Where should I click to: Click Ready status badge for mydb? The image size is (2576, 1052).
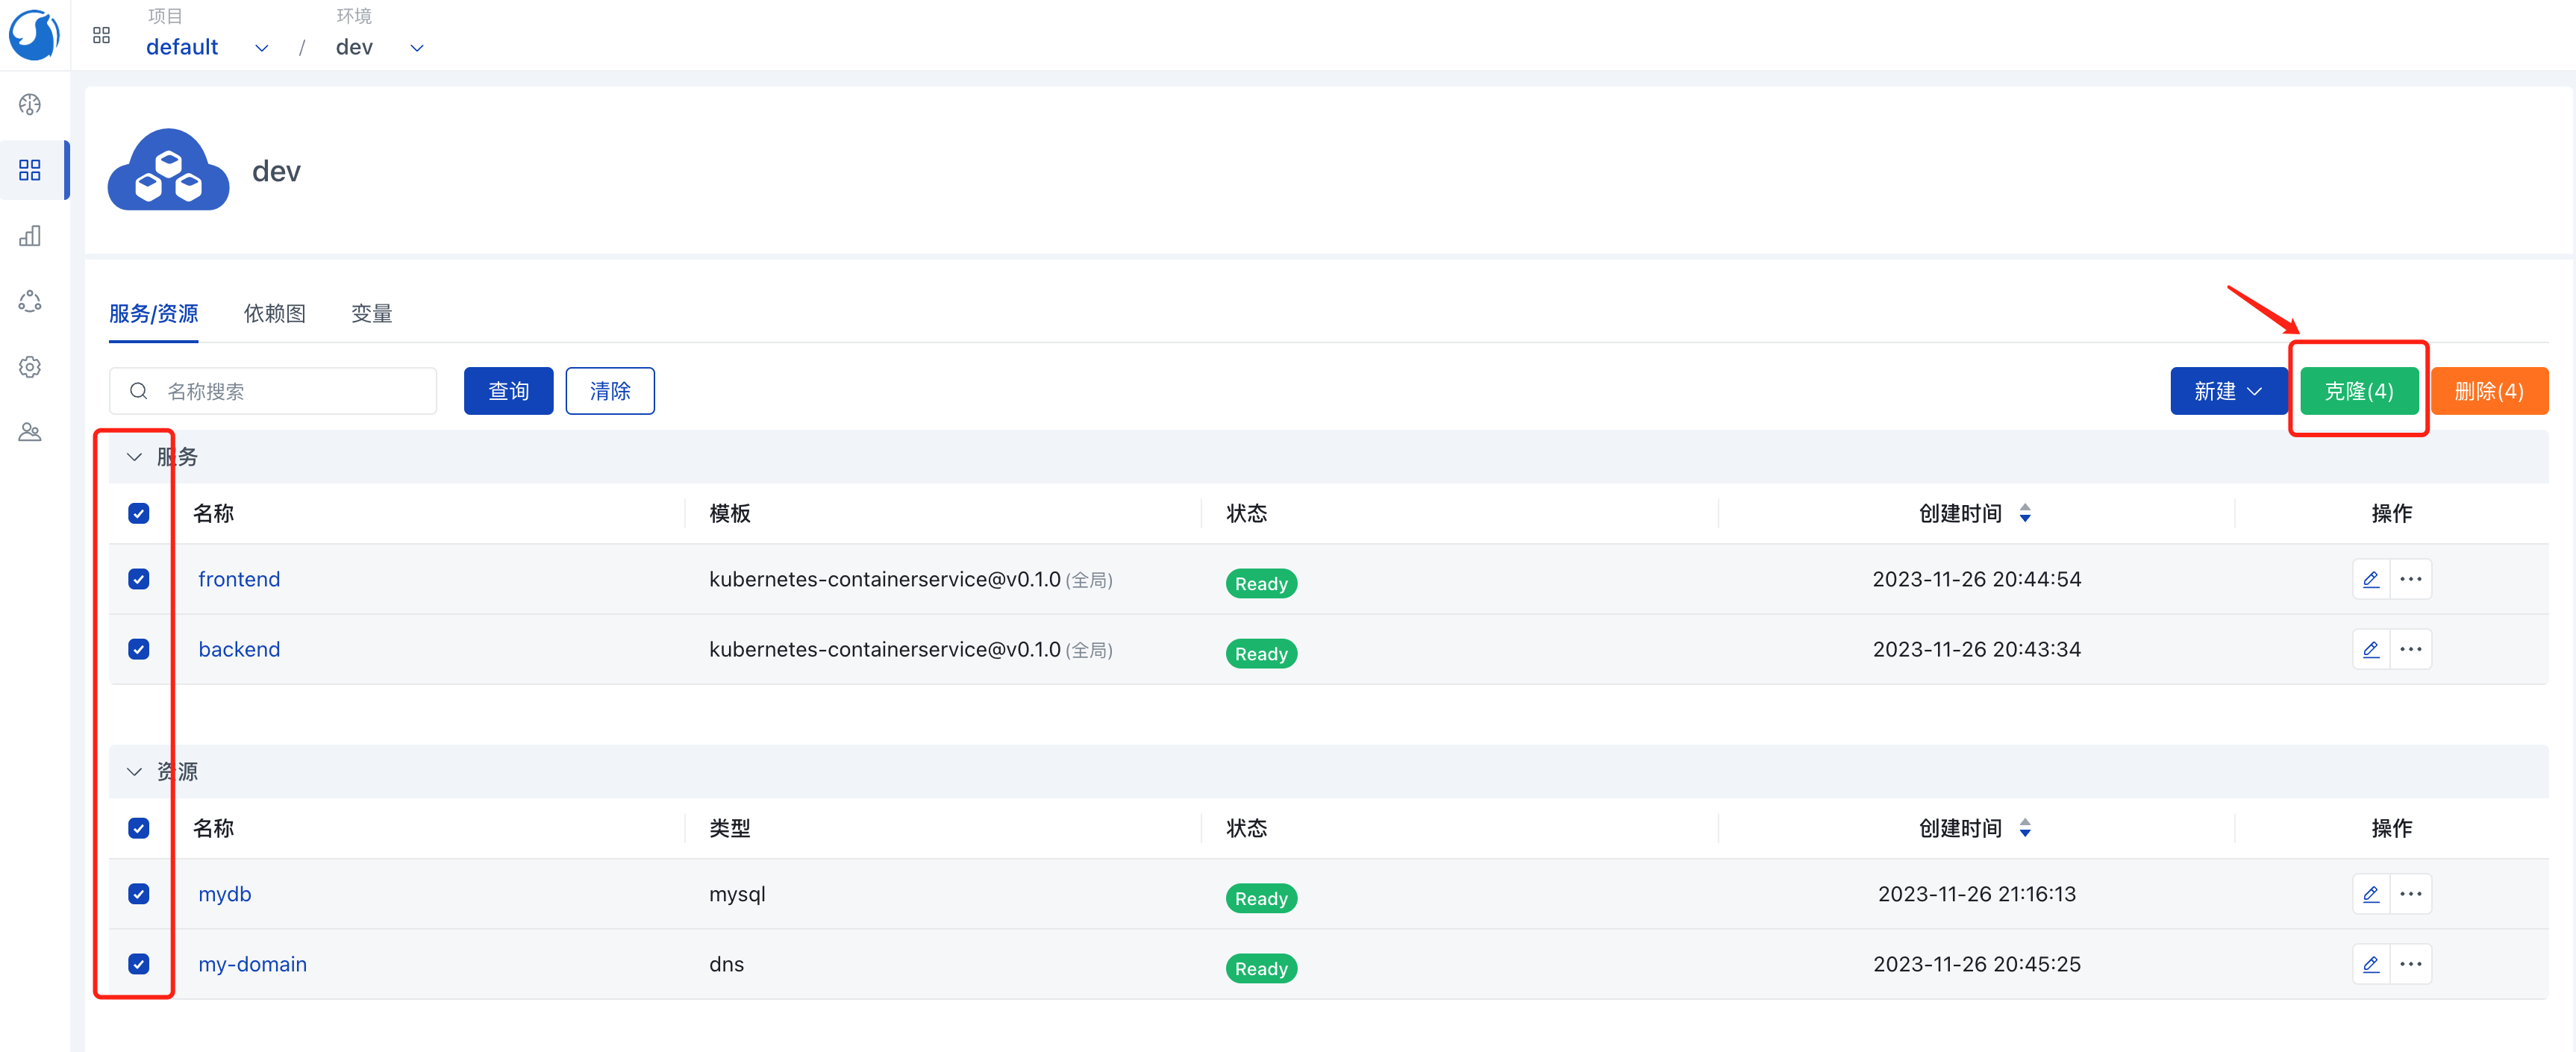click(1261, 898)
